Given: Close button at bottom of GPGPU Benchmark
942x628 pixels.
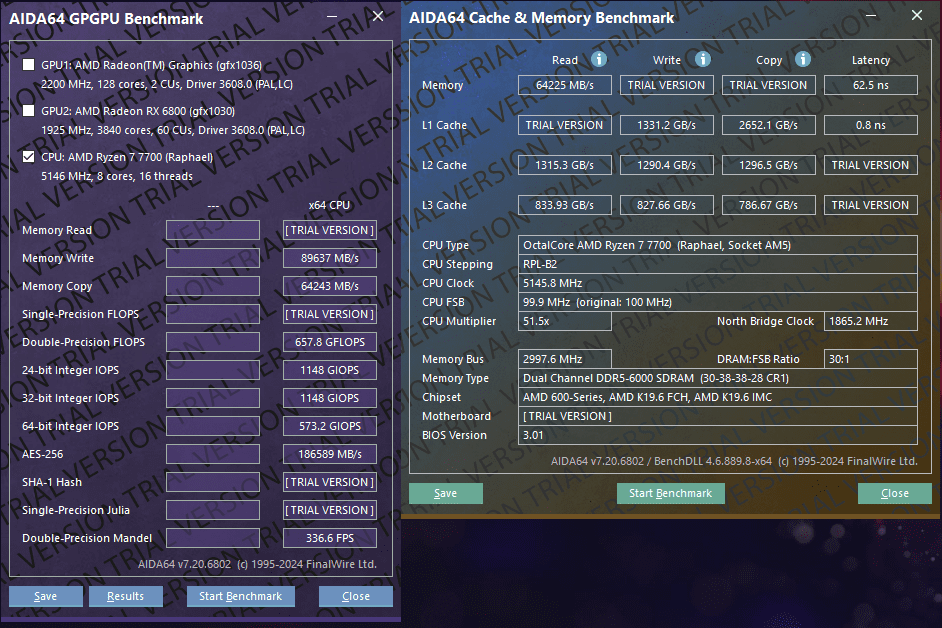Looking at the screenshot, I should tap(356, 596).
